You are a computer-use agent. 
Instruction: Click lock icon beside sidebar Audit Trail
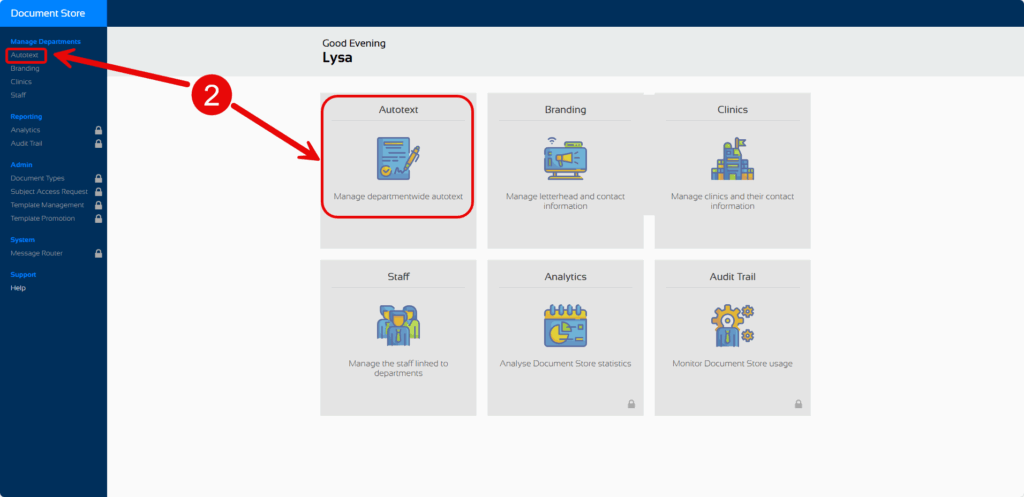coord(99,143)
